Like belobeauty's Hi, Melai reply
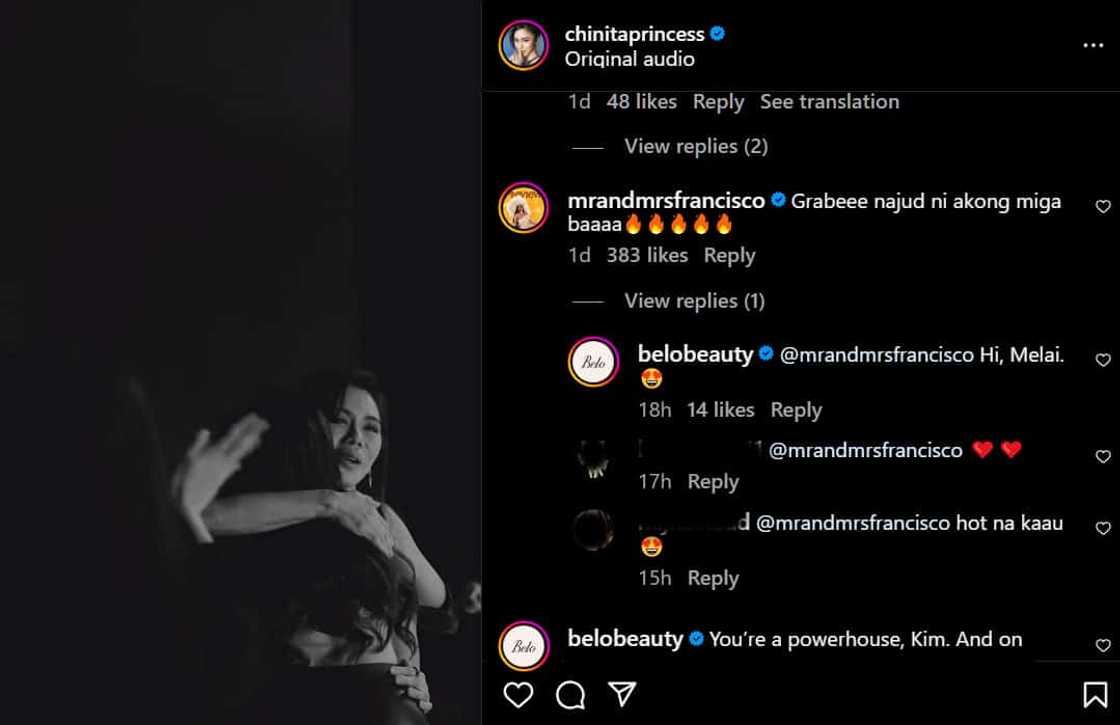Viewport: 1120px width, 725px height. point(1103,360)
